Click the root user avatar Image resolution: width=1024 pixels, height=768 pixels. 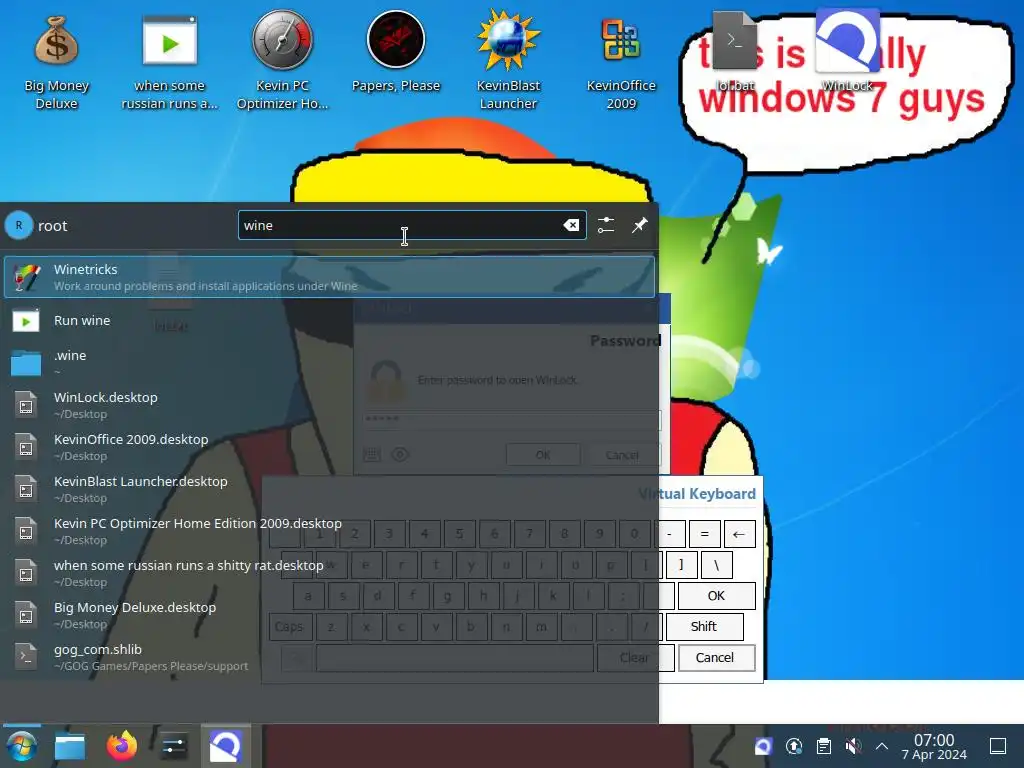point(19,225)
